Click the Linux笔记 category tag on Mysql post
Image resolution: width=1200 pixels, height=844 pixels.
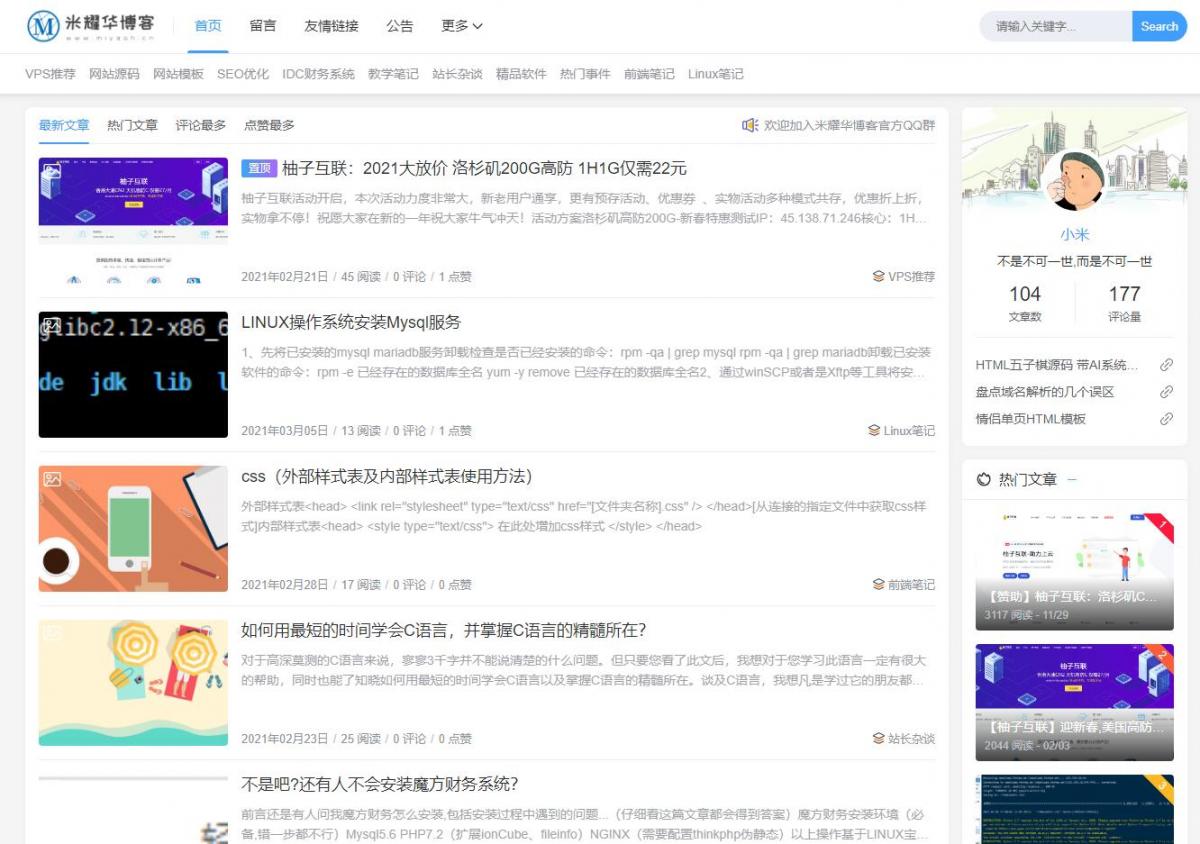[x=901, y=431]
